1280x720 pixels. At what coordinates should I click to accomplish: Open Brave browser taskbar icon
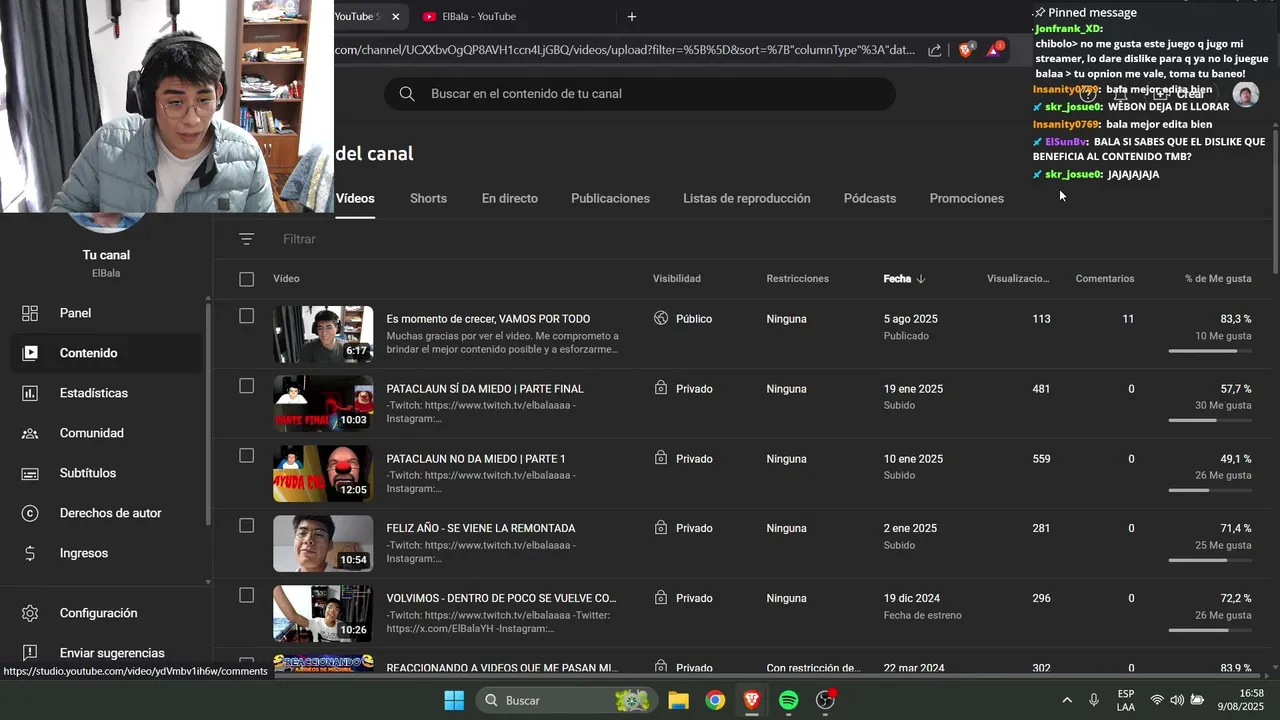pos(751,700)
